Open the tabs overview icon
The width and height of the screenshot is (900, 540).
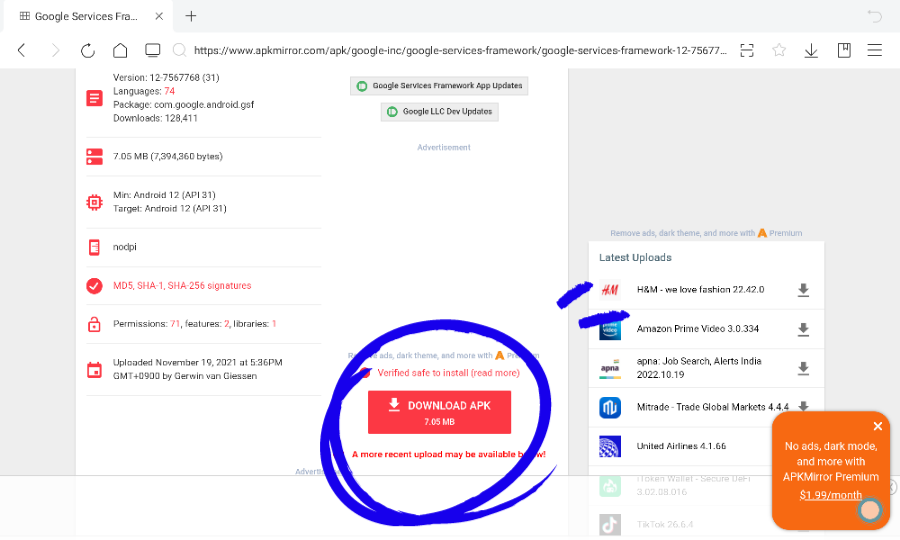pyautogui.click(x=153, y=50)
